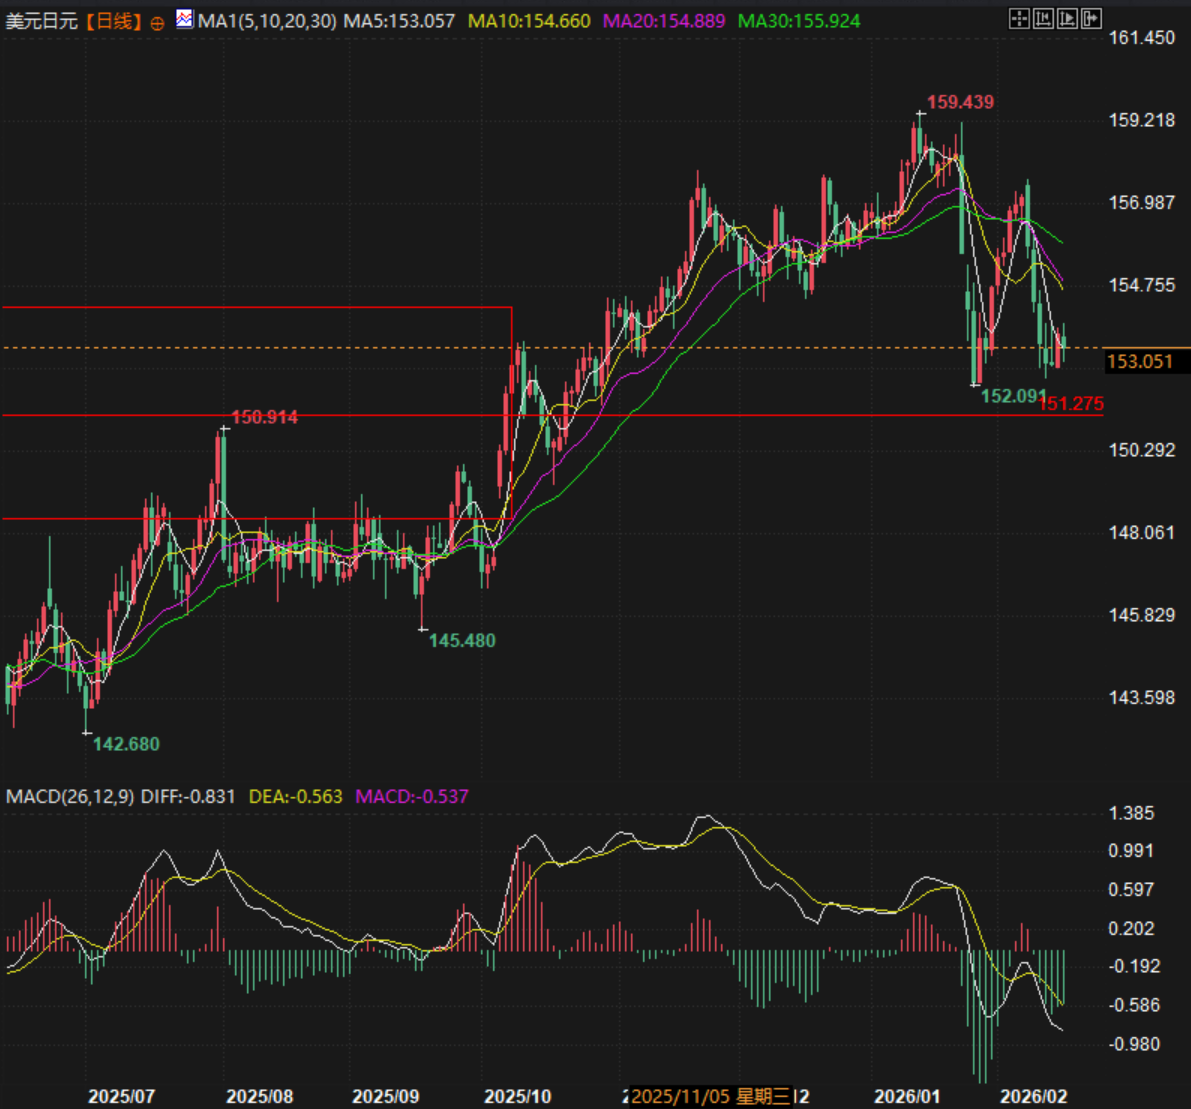The image size is (1191, 1109).
Task: Click the 1.385 MACD axis value
Action: [x=1131, y=814]
